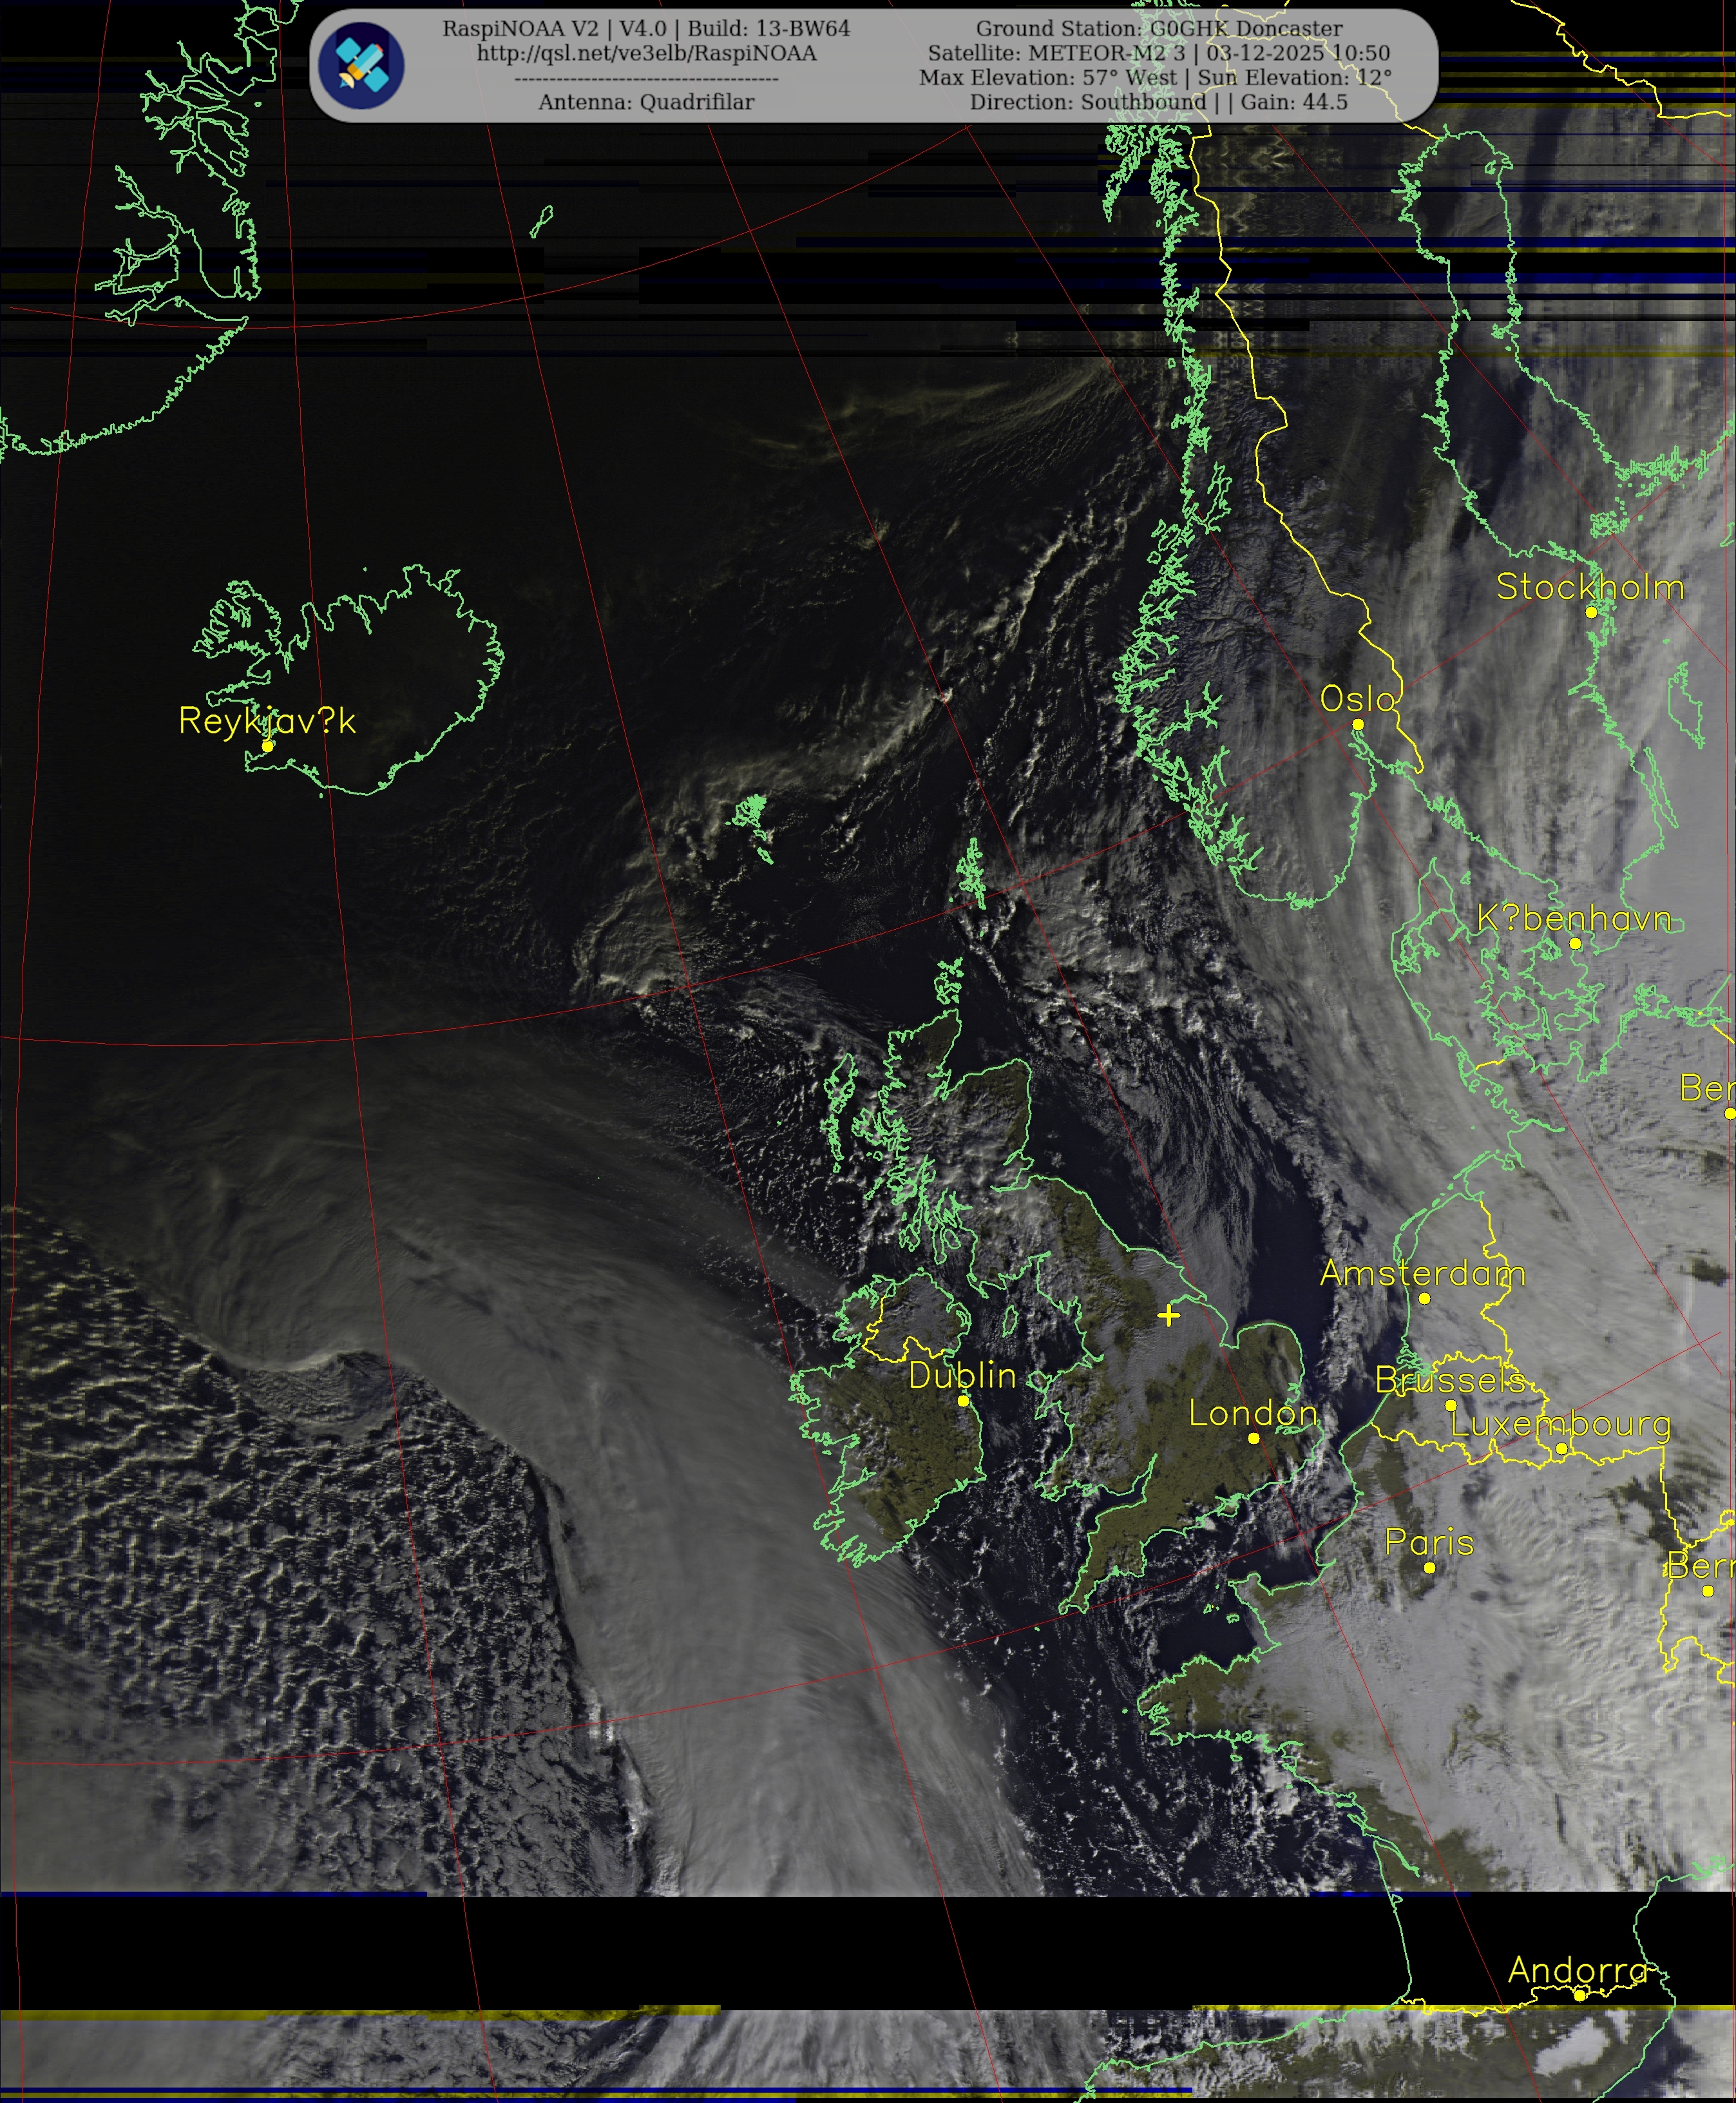Click the Antenna: Quadrifilar text
The height and width of the screenshot is (2103, 1736).
(646, 102)
